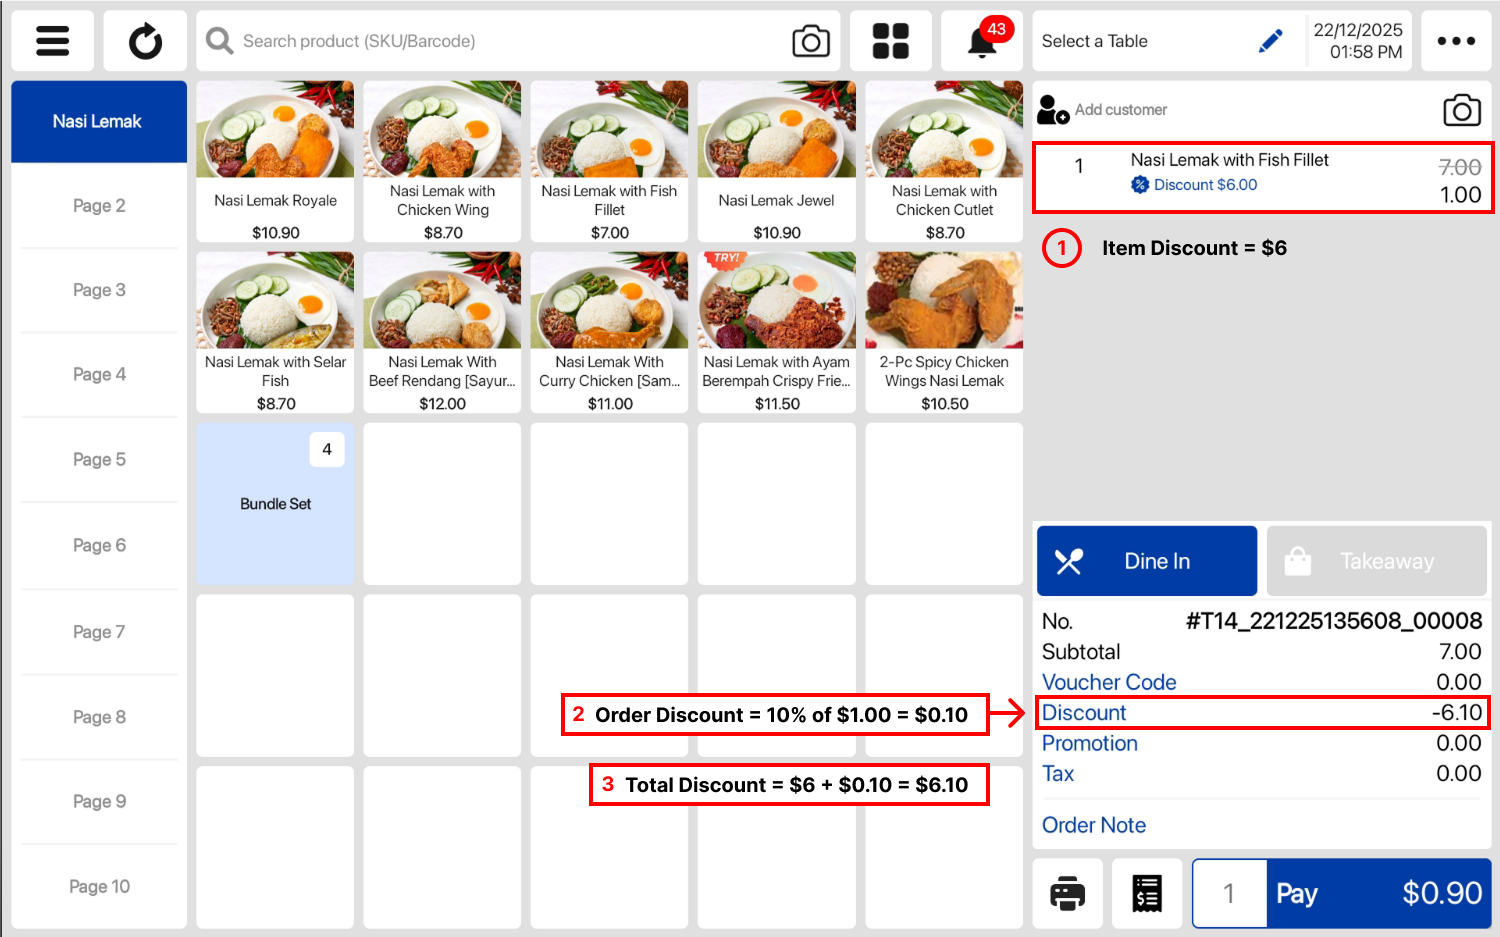Scan customer using camera icon
Image resolution: width=1500 pixels, height=937 pixels.
[1461, 110]
